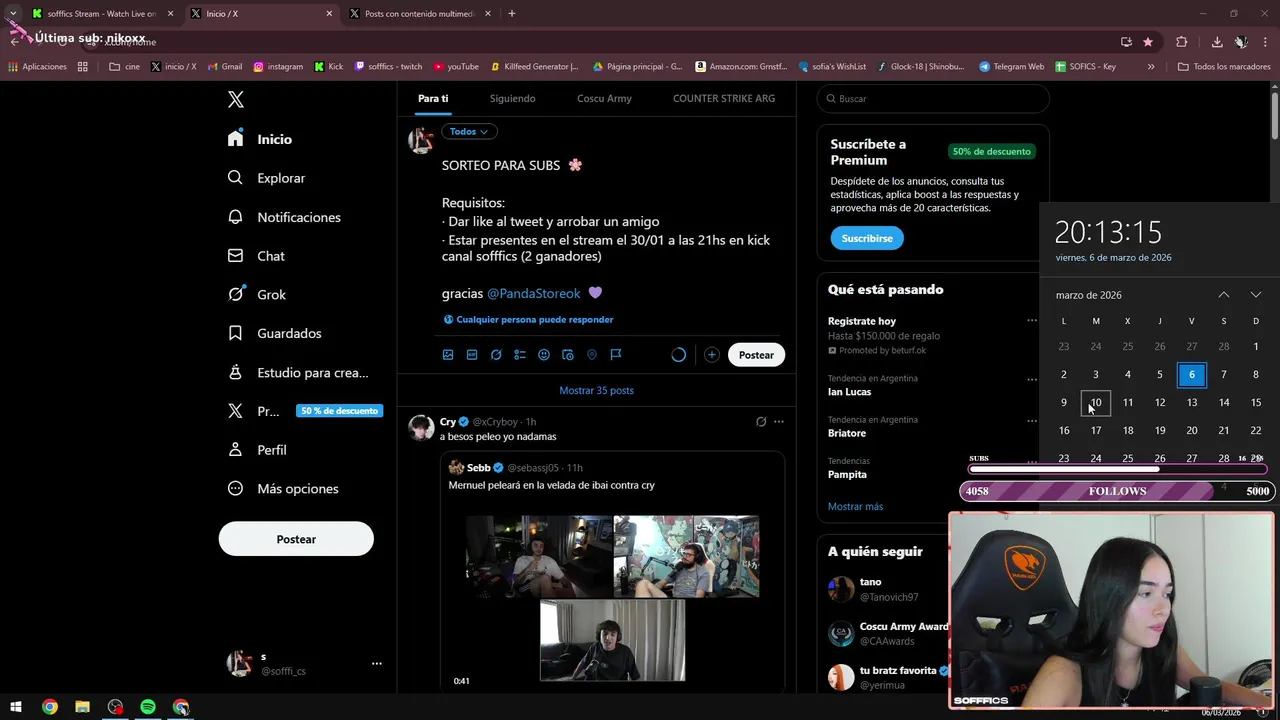Open Chrome in the Windows taskbar
Image resolution: width=1280 pixels, height=720 pixels.
[x=50, y=707]
